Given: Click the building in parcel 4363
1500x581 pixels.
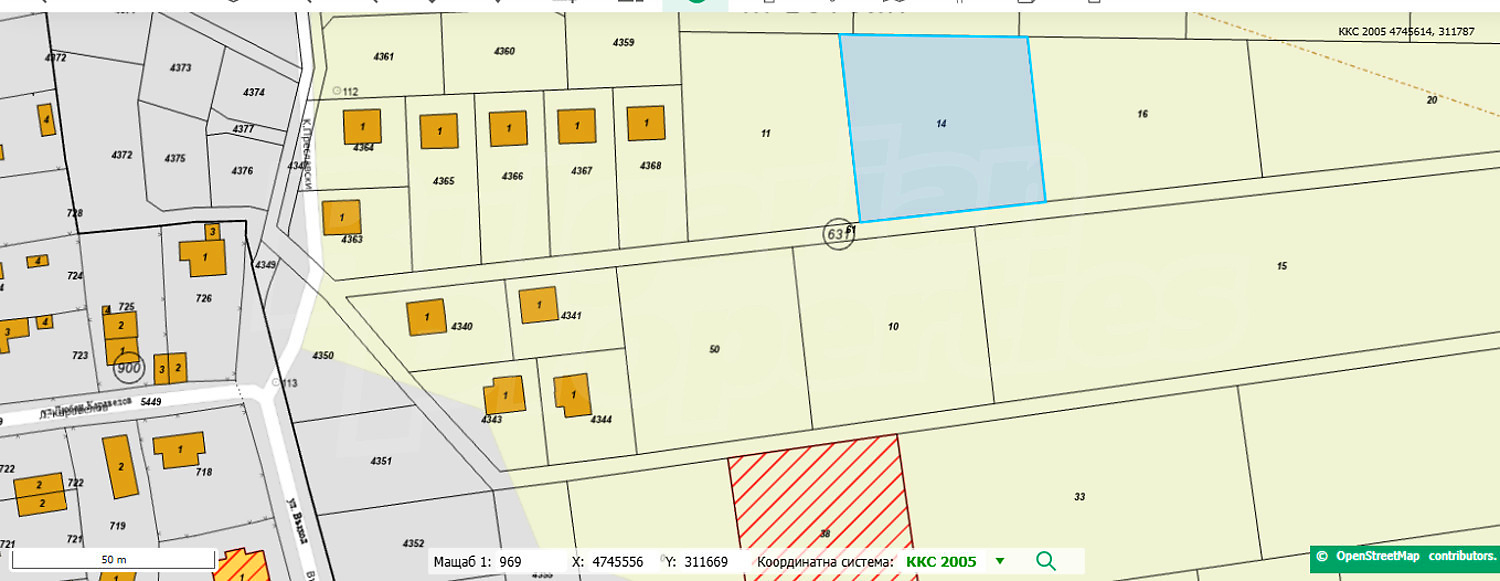Looking at the screenshot, I should click(x=342, y=217).
